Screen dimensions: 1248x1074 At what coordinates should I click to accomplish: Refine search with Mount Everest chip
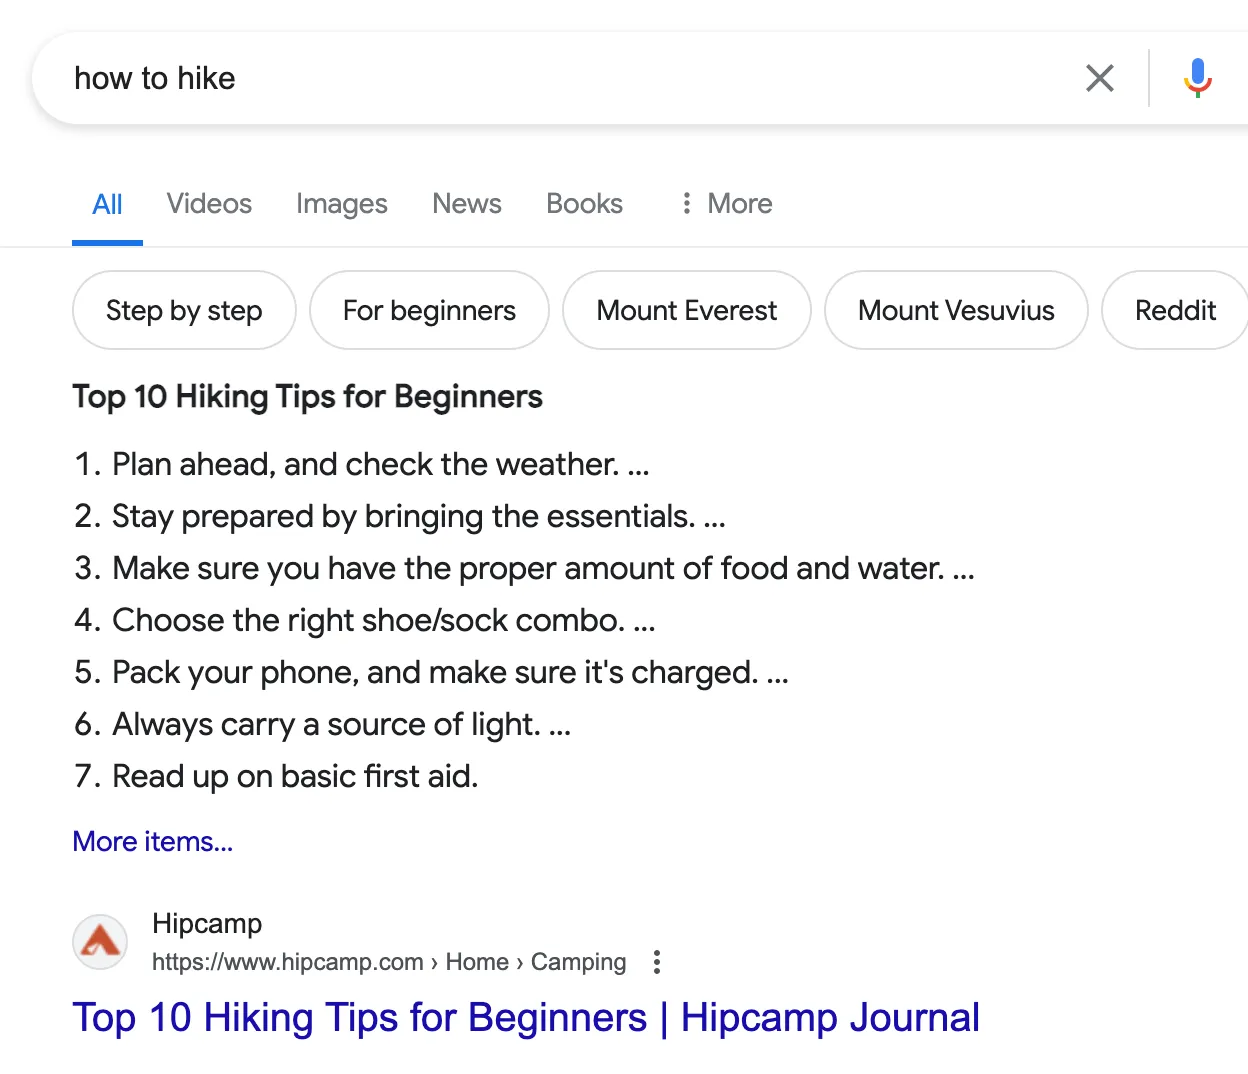[x=686, y=311]
